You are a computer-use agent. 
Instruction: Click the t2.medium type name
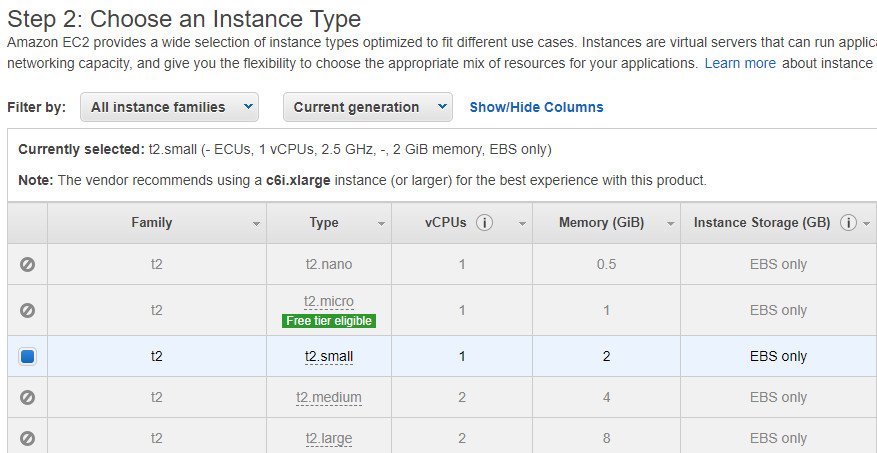click(x=329, y=397)
